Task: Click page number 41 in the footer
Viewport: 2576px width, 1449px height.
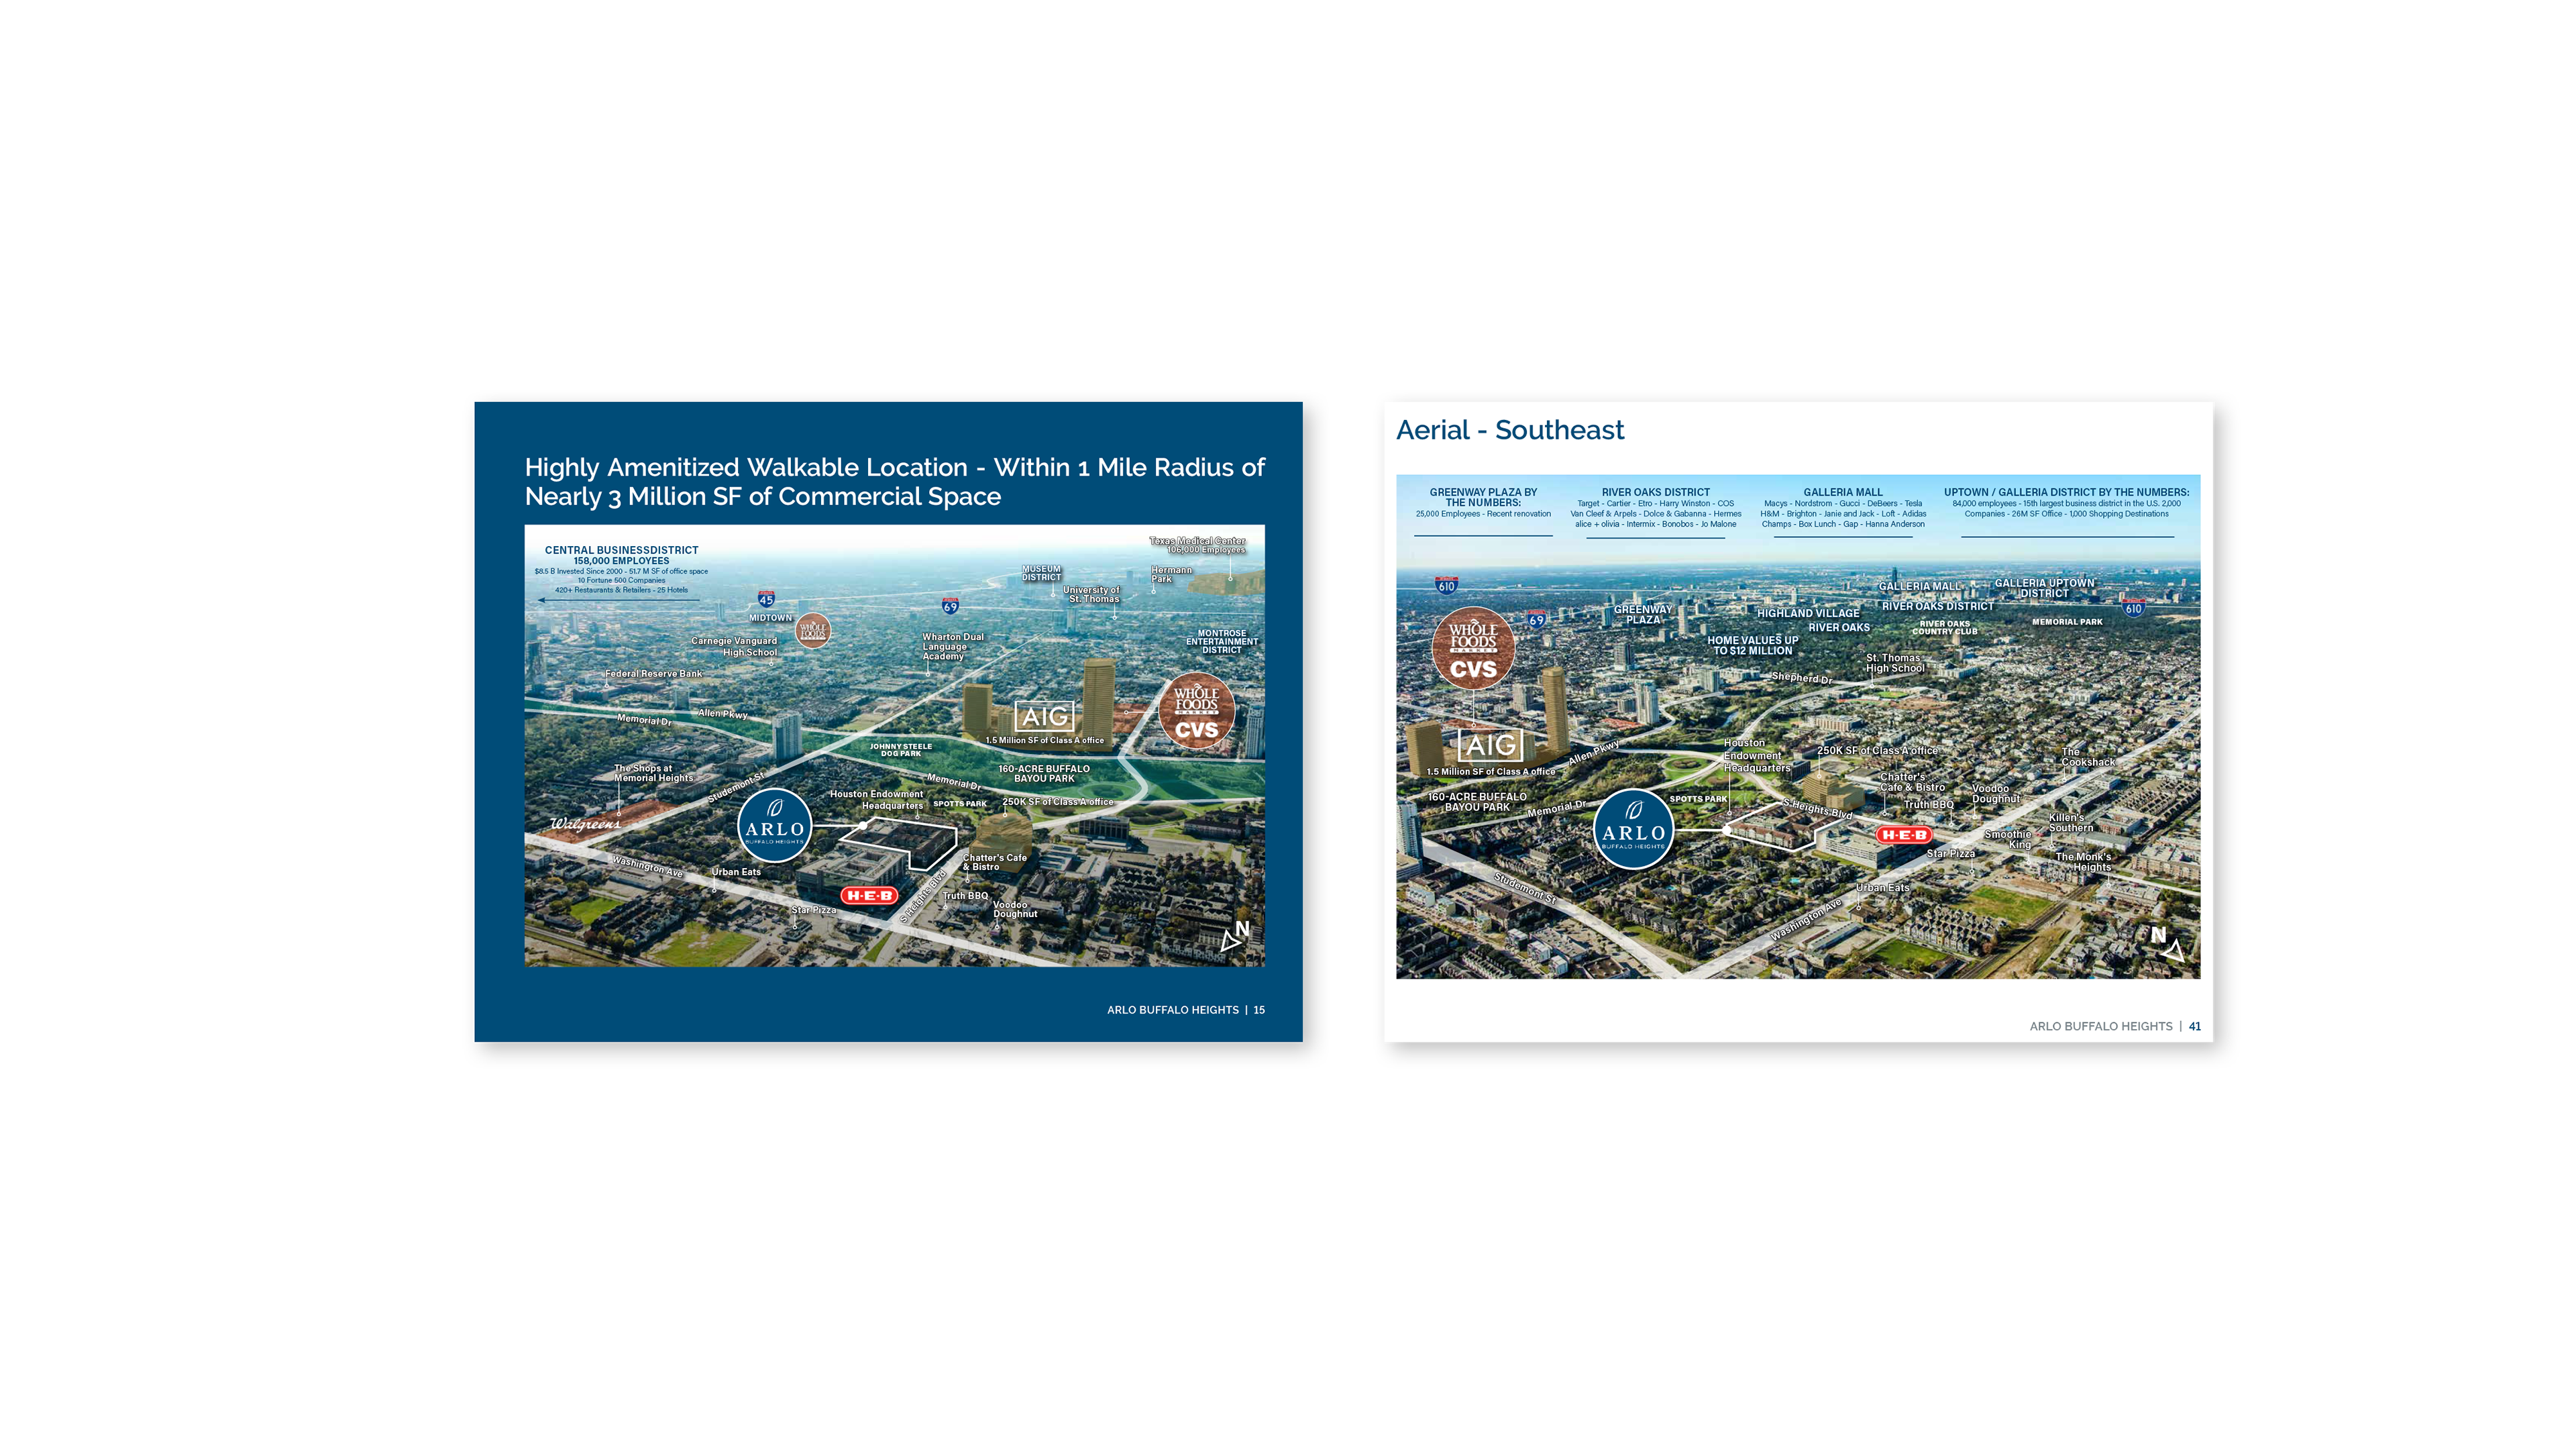Action: tap(2194, 1026)
